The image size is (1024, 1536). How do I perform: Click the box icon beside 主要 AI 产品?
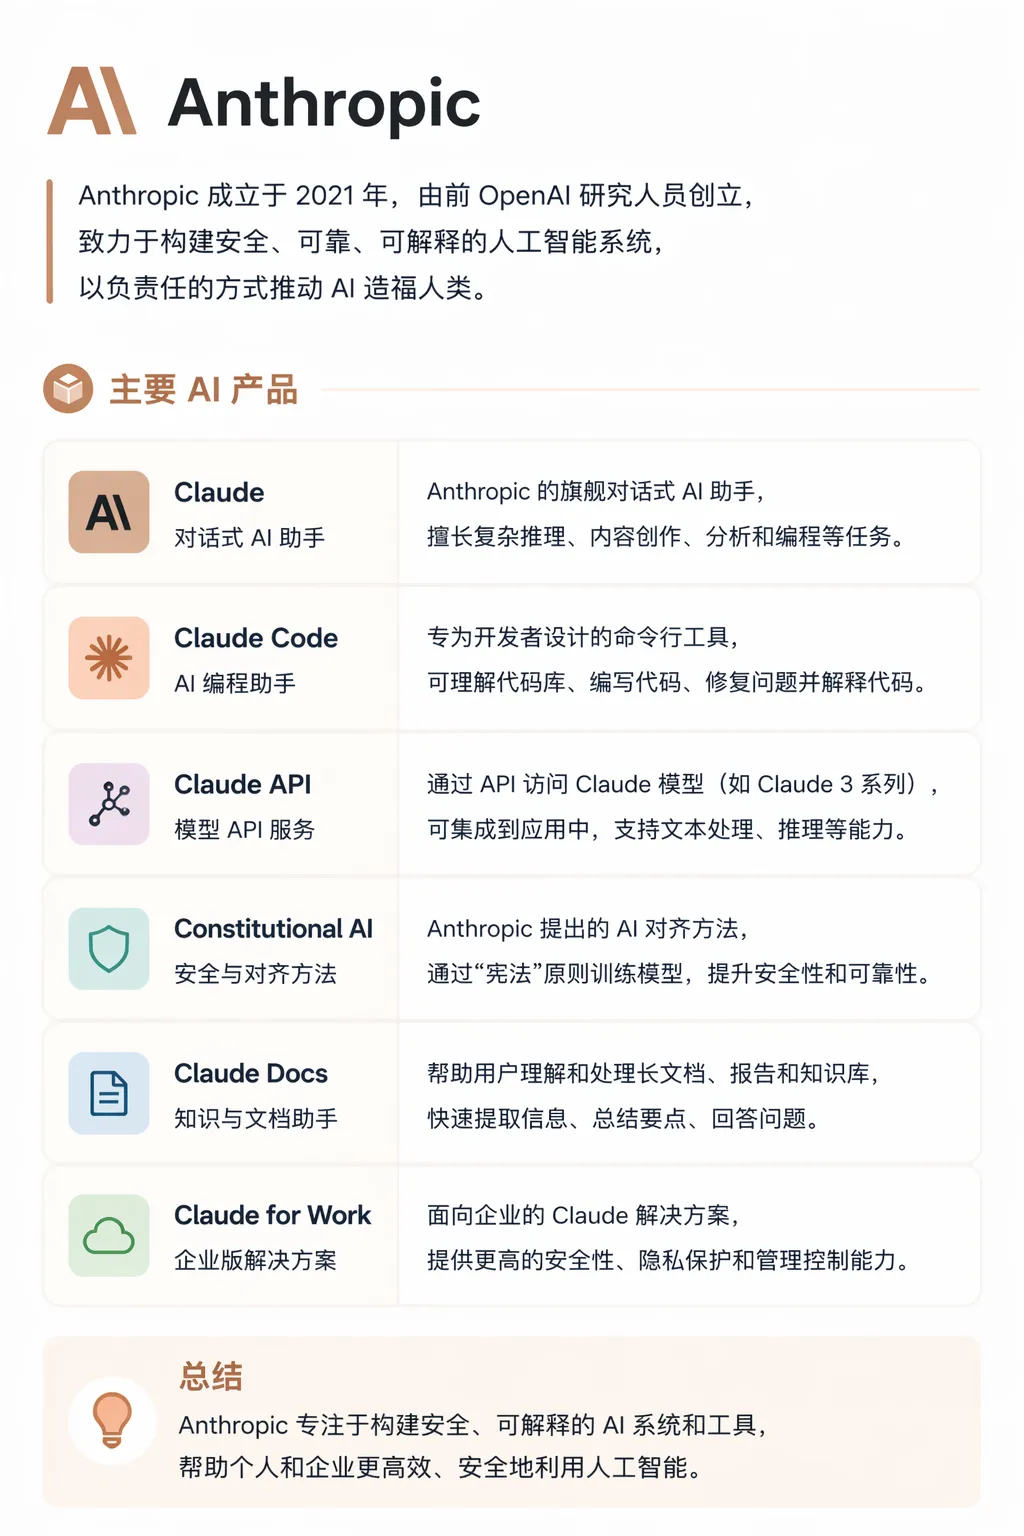pyautogui.click(x=68, y=388)
